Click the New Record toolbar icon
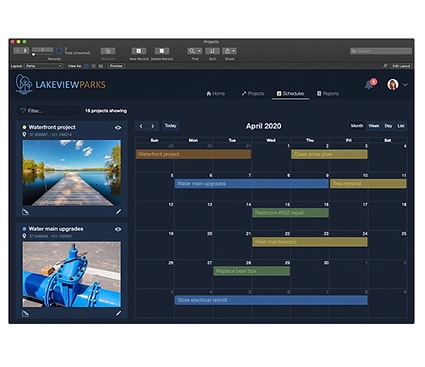This screenshot has height=367, width=425. pyautogui.click(x=139, y=51)
